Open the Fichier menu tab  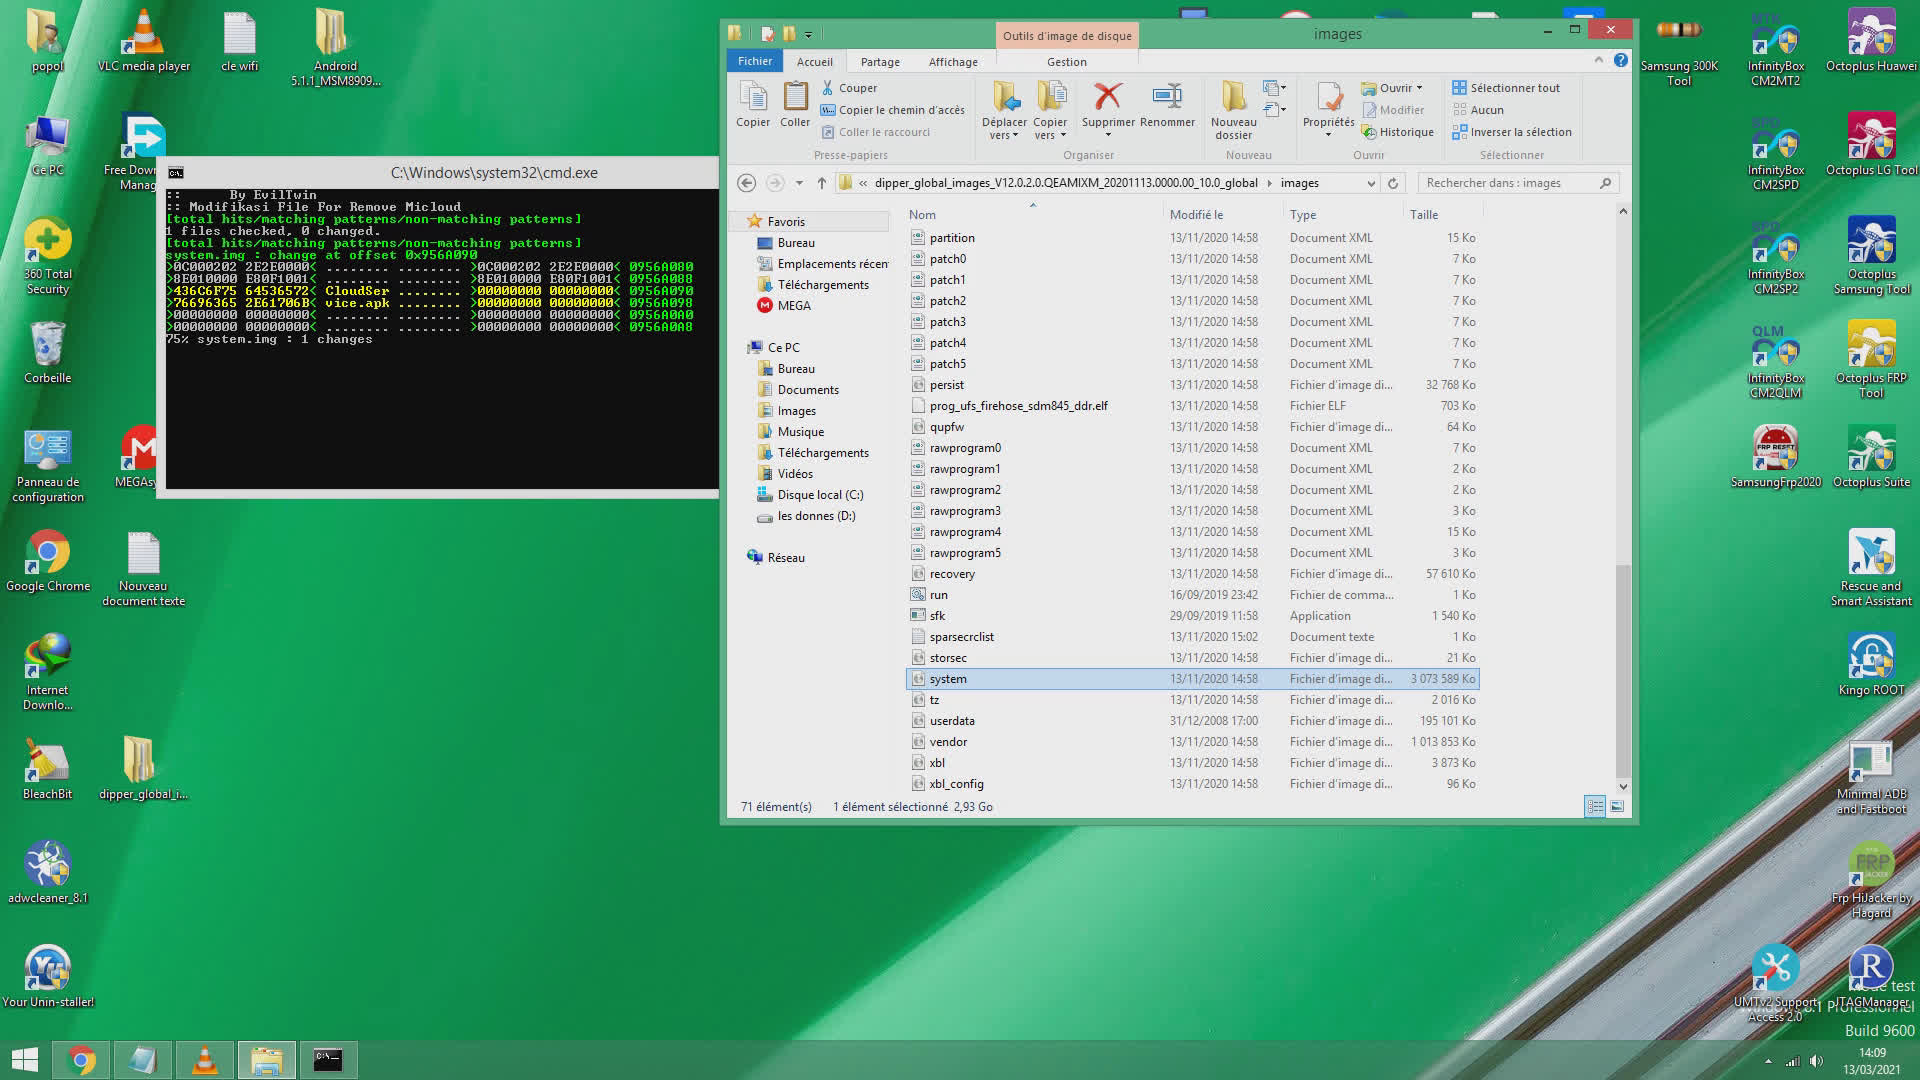[x=755, y=61]
